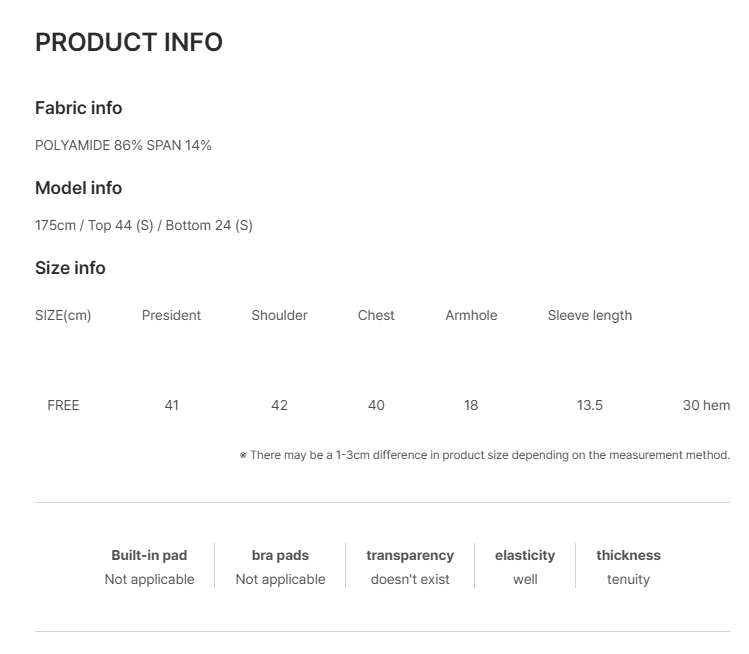Click POLYAMIDE 86% SPAN 14% text
Viewport: 749px width, 654px height.
coord(123,145)
